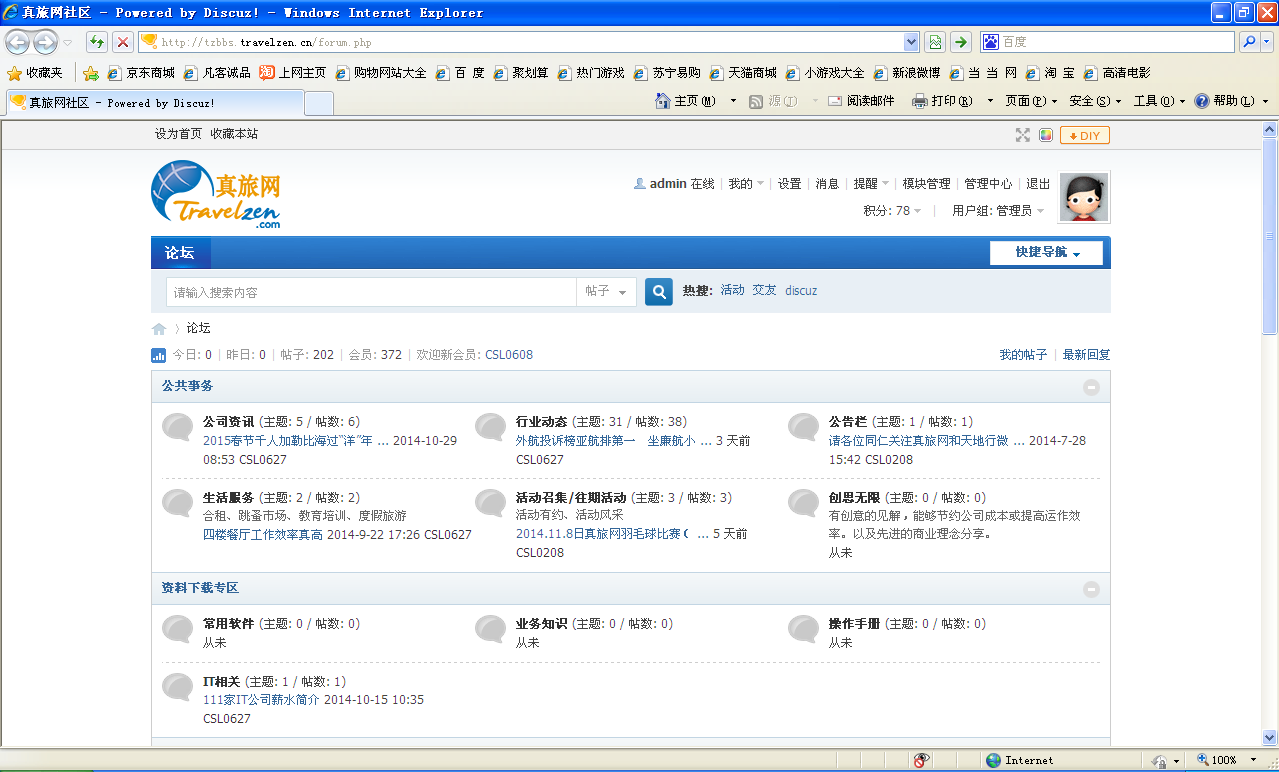Screen dimensions: 1279x772
Task: Open the 常用软件 forum
Action: tap(228, 624)
